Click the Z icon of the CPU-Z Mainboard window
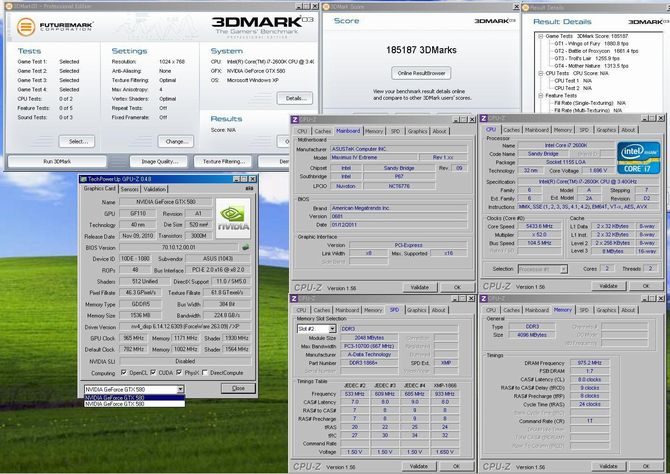 (294, 119)
